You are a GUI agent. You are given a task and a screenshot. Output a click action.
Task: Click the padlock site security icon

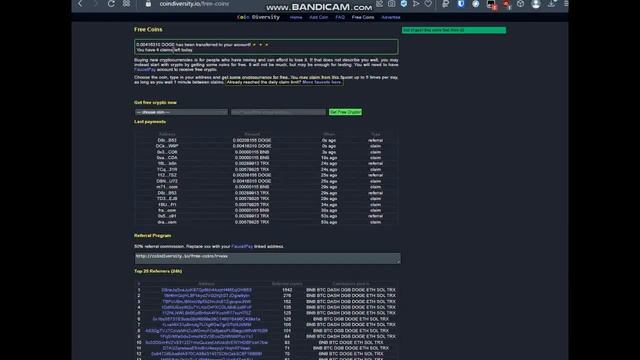[148, 4]
